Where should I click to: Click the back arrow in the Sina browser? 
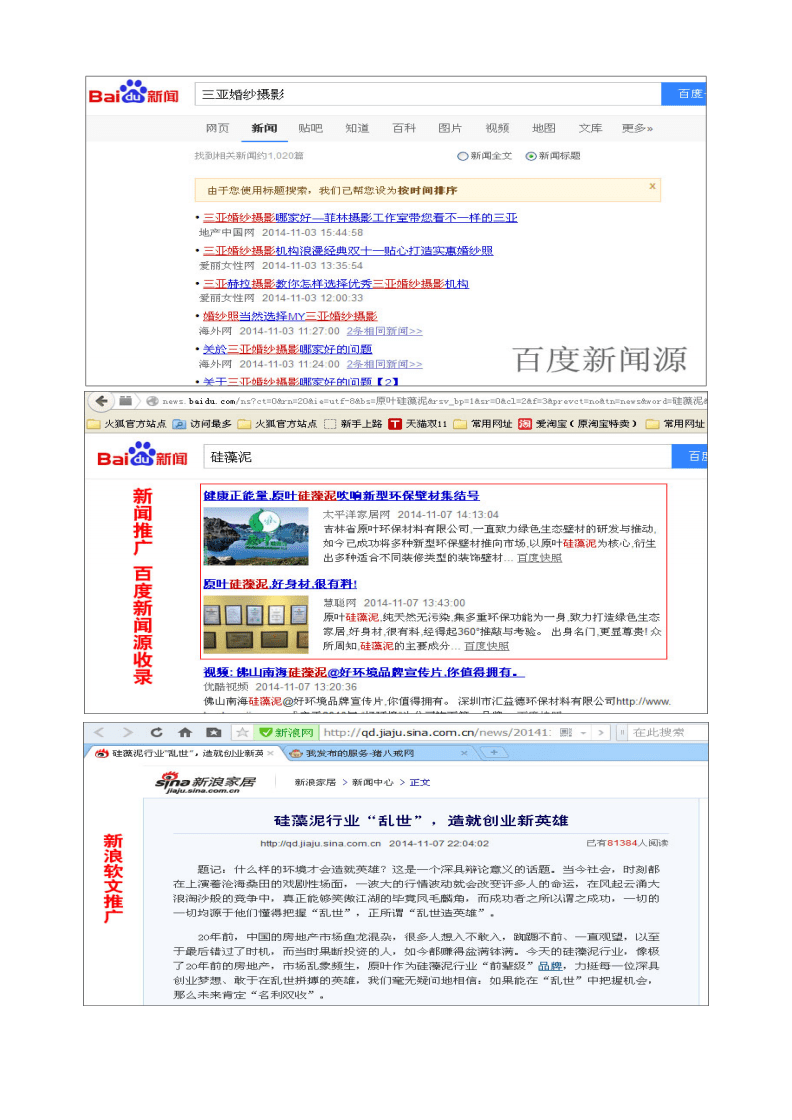click(99, 732)
